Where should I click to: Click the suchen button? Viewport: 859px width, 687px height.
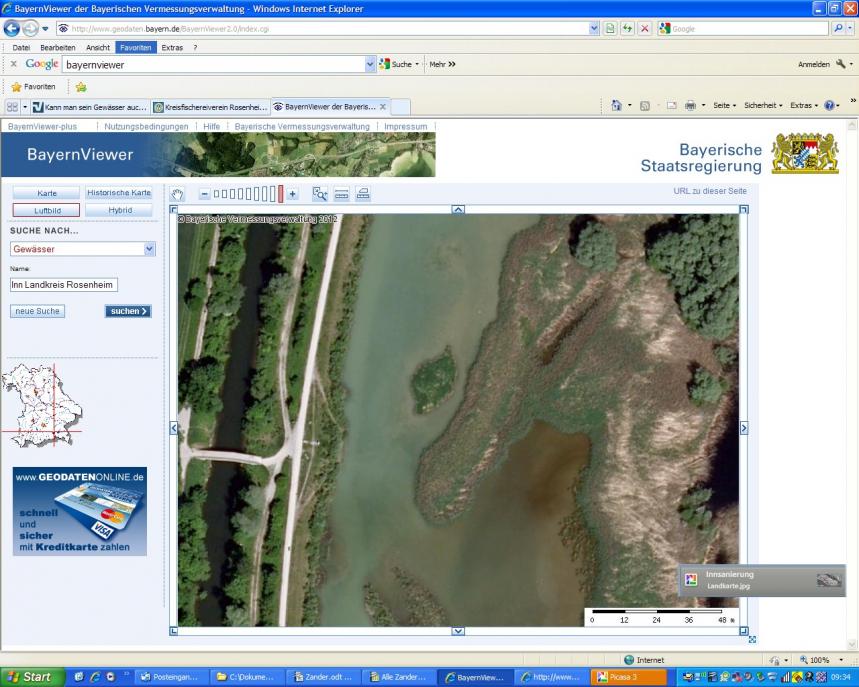click(128, 311)
